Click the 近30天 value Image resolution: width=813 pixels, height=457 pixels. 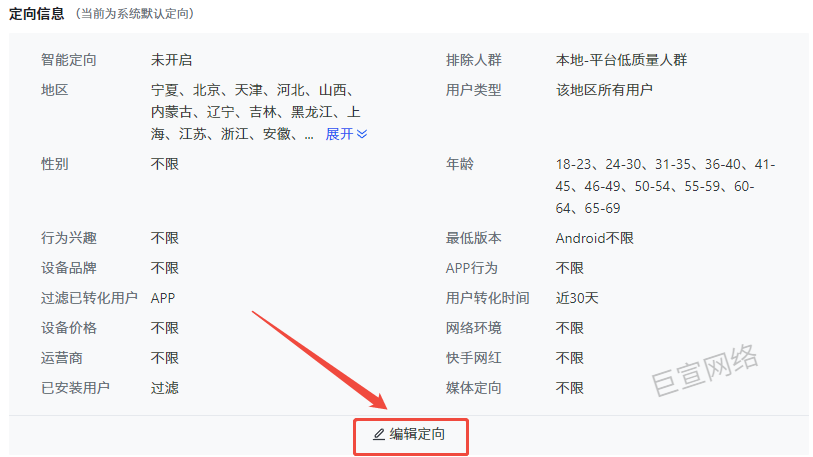[577, 298]
